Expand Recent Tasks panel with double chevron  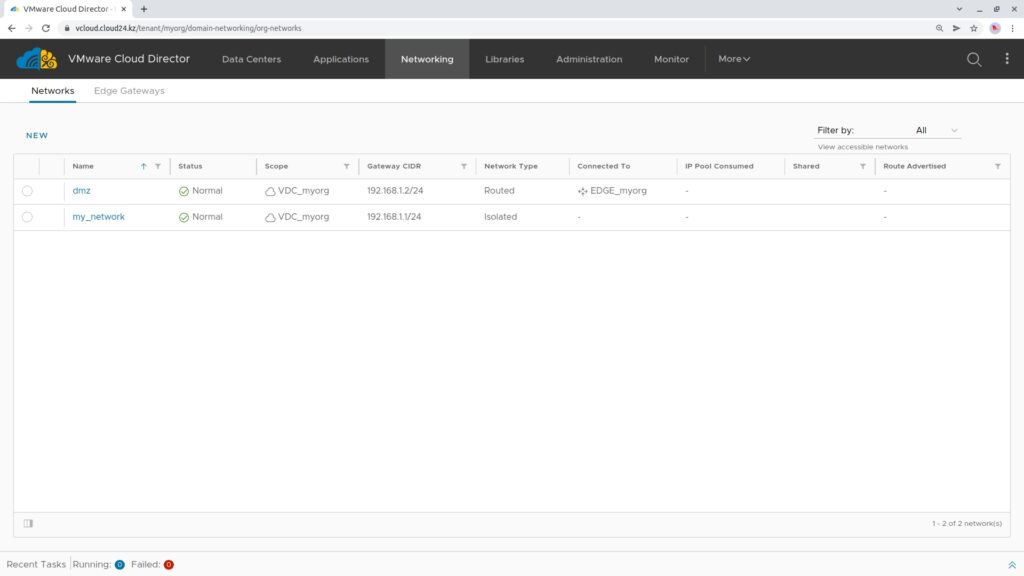click(x=1012, y=565)
